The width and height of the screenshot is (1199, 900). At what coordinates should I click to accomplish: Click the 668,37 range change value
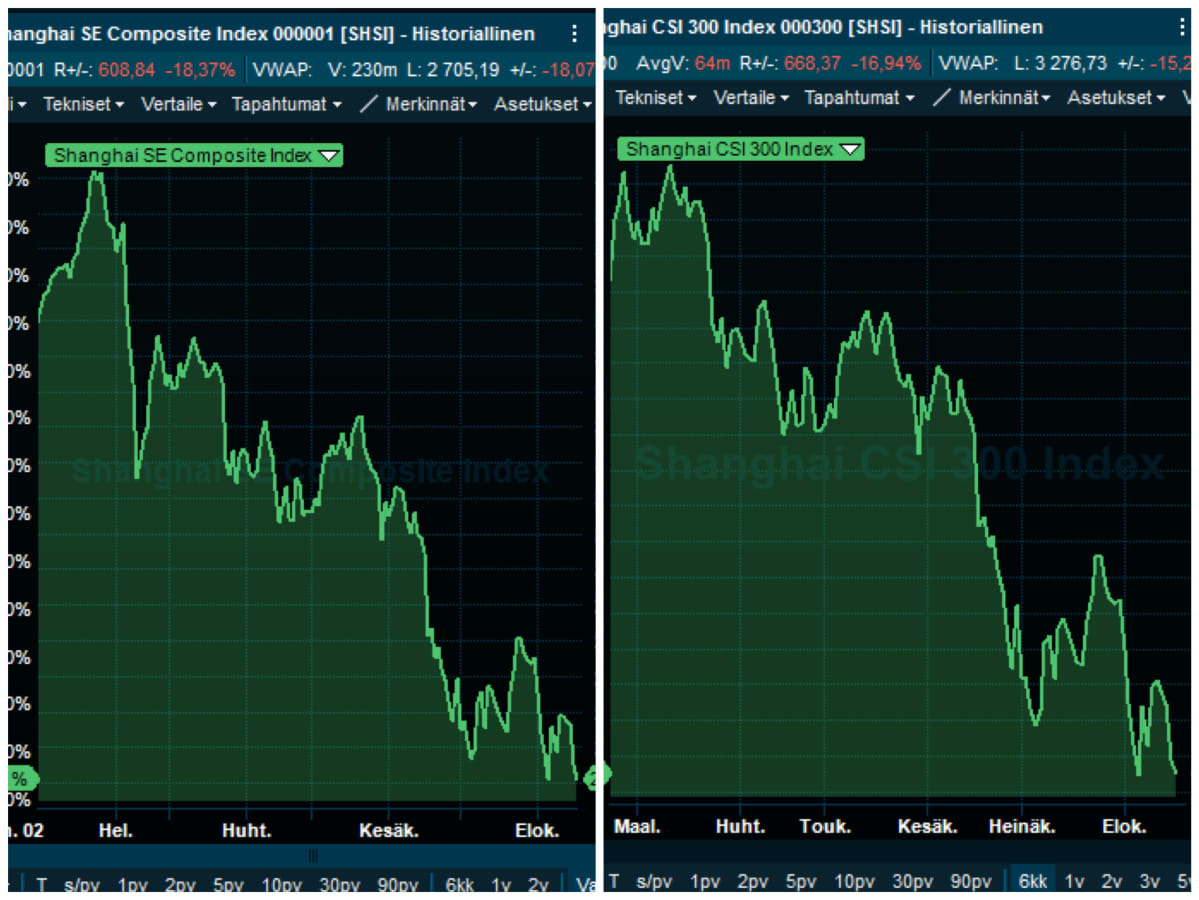point(812,63)
